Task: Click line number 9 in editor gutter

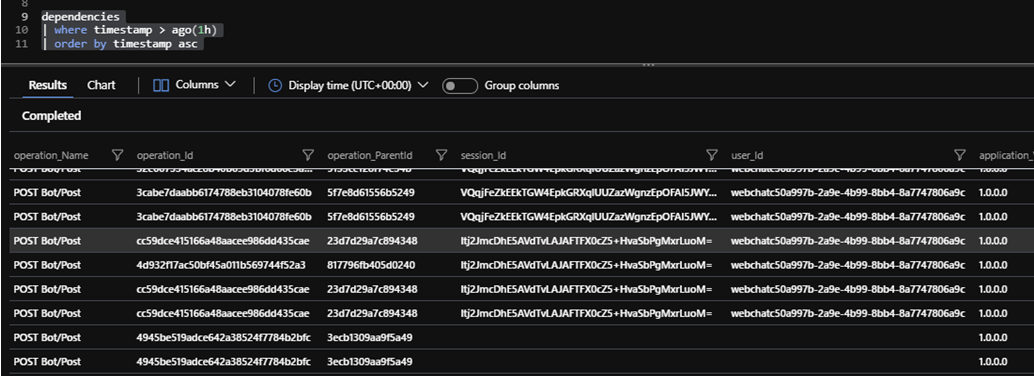Action: pyautogui.click(x=24, y=16)
